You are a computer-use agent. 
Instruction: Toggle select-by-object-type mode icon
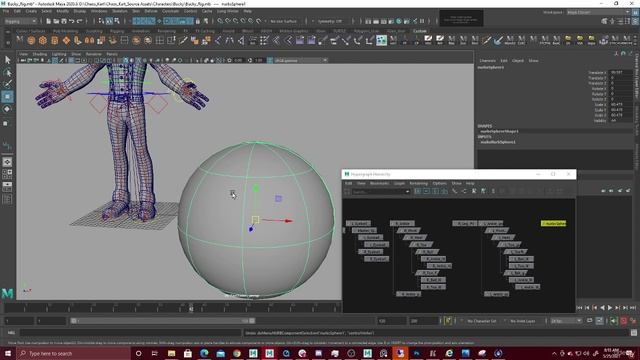click(x=109, y=21)
